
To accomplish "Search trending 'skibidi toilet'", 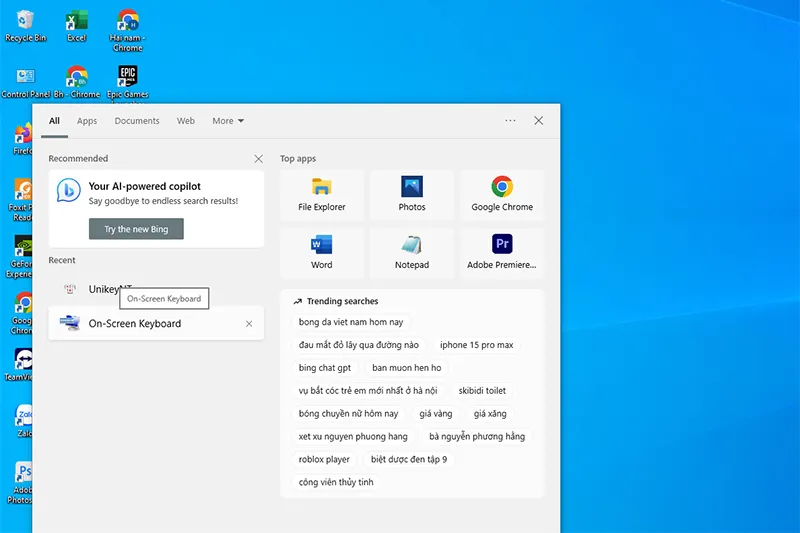I will 482,391.
